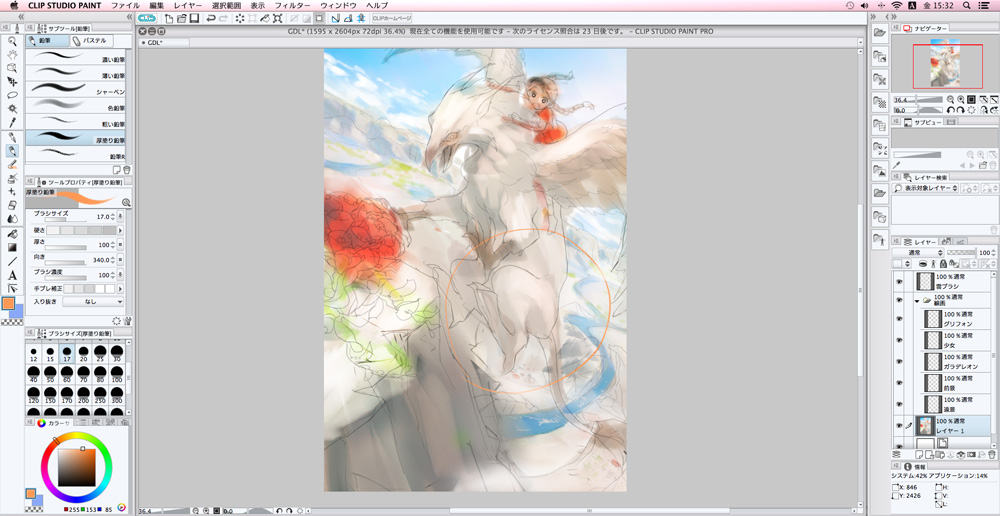Open ファイル menu

tap(125, 5)
